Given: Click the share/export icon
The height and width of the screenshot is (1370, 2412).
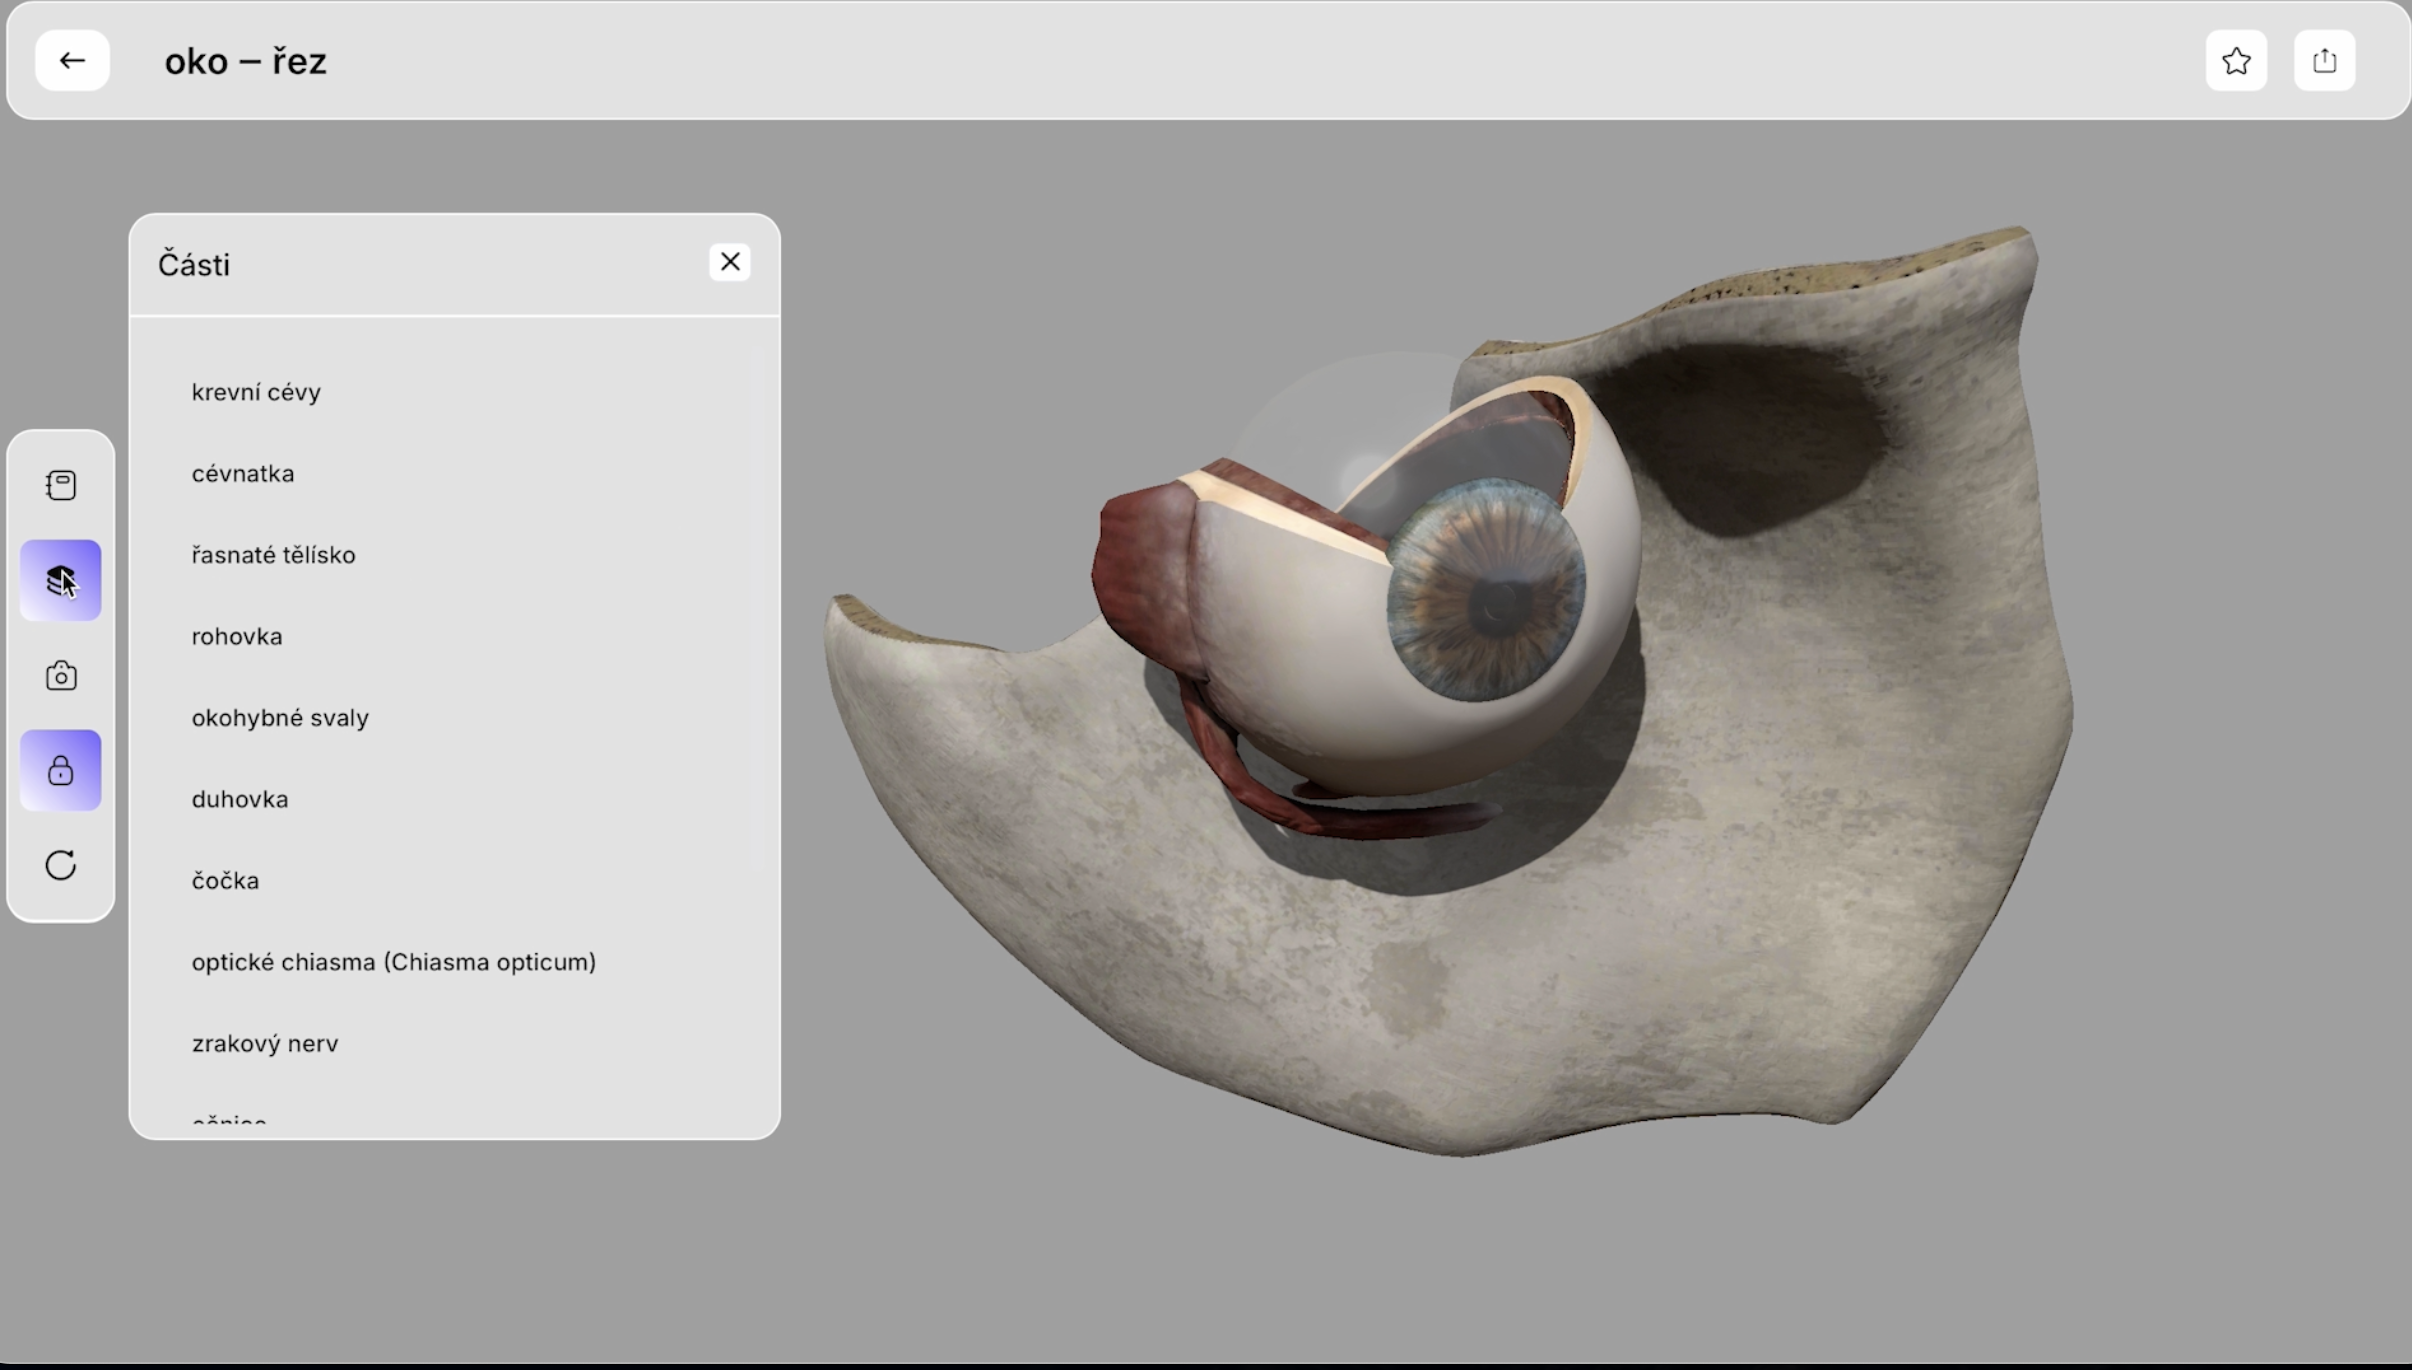Looking at the screenshot, I should tap(2324, 61).
